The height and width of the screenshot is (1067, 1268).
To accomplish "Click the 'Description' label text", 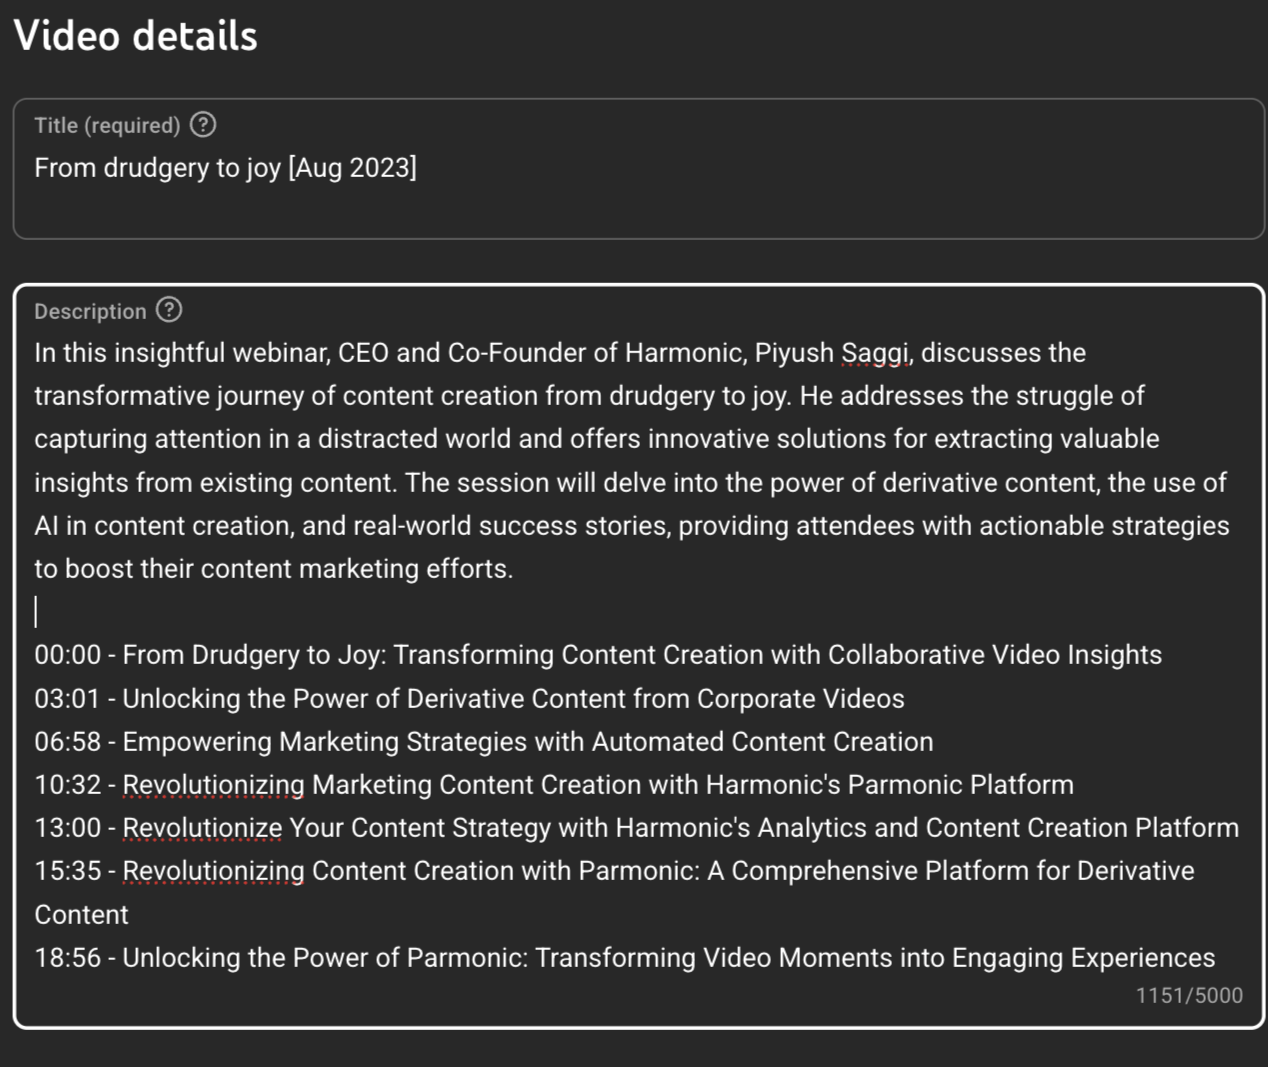I will 90,311.
